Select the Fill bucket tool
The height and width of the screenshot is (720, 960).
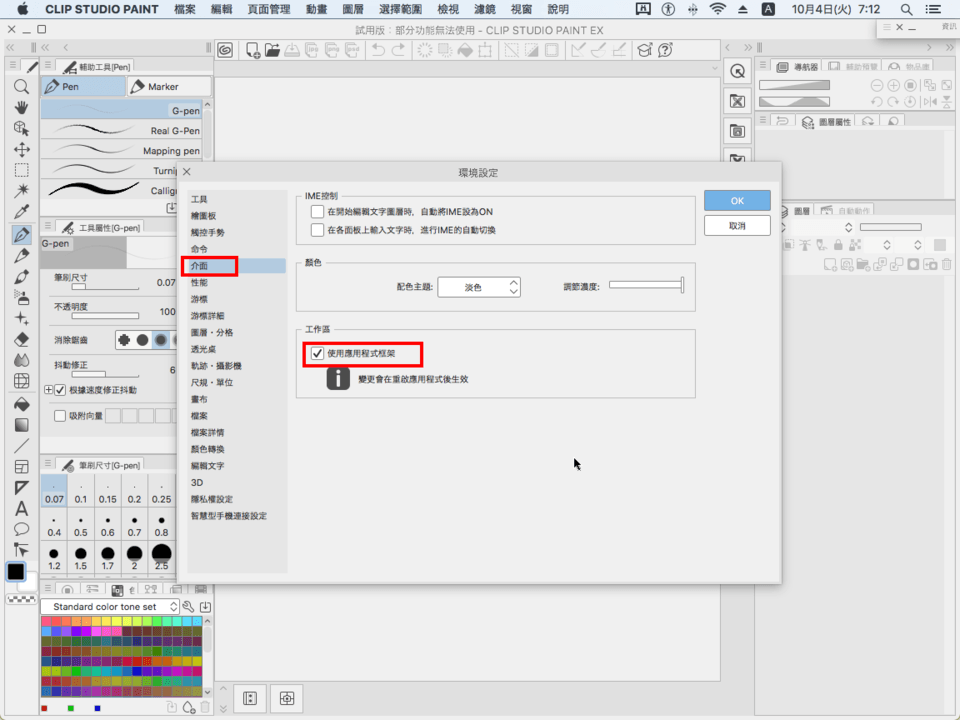pos(21,404)
